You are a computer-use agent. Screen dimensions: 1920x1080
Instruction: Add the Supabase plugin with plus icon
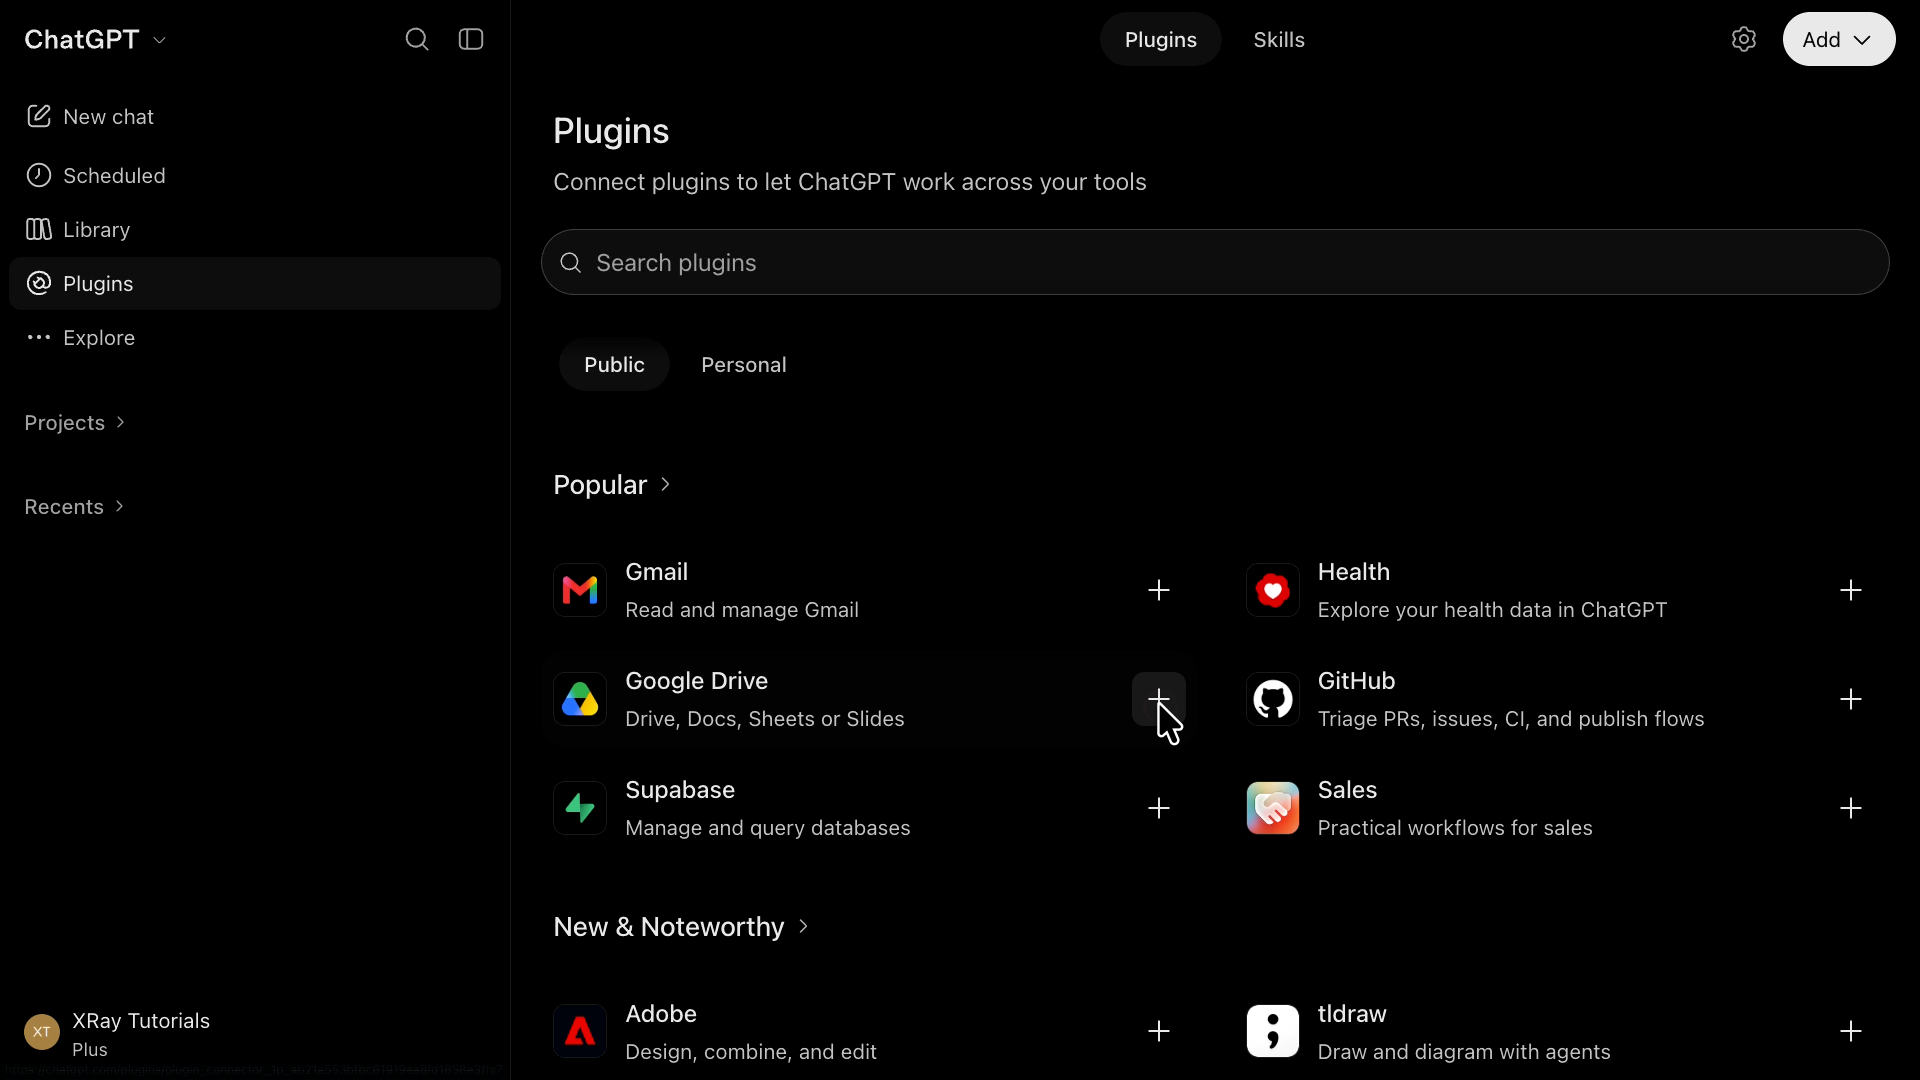point(1159,808)
